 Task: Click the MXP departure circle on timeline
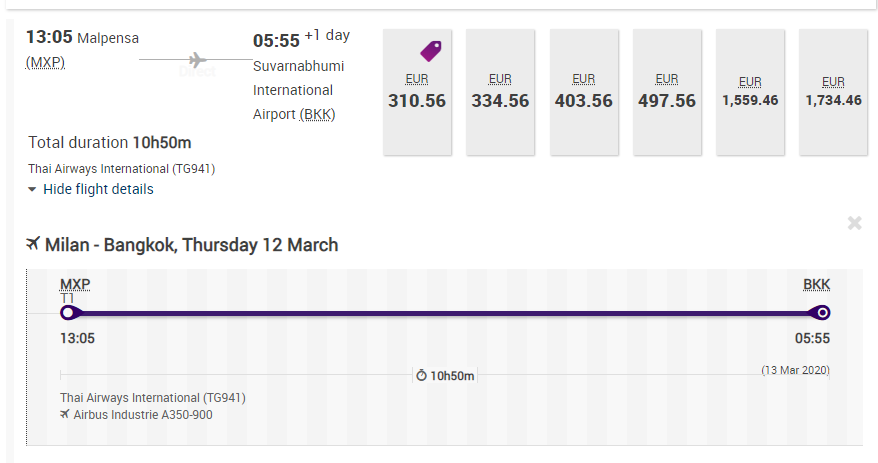tap(68, 313)
